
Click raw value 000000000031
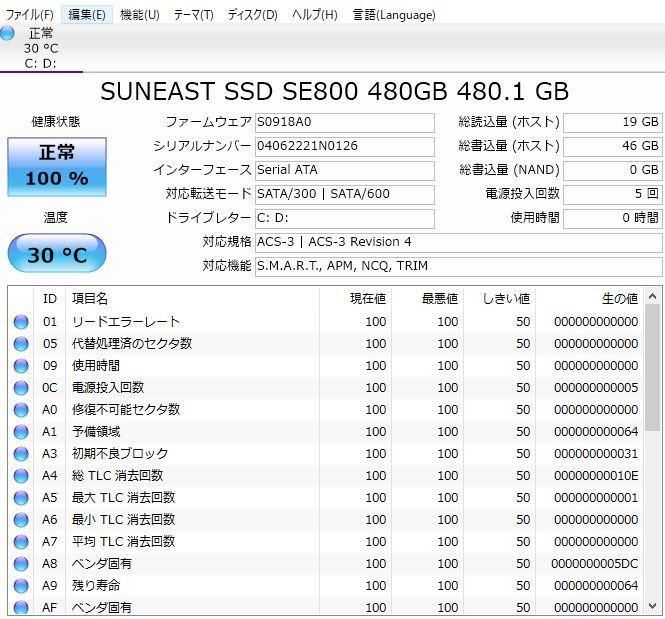point(596,454)
